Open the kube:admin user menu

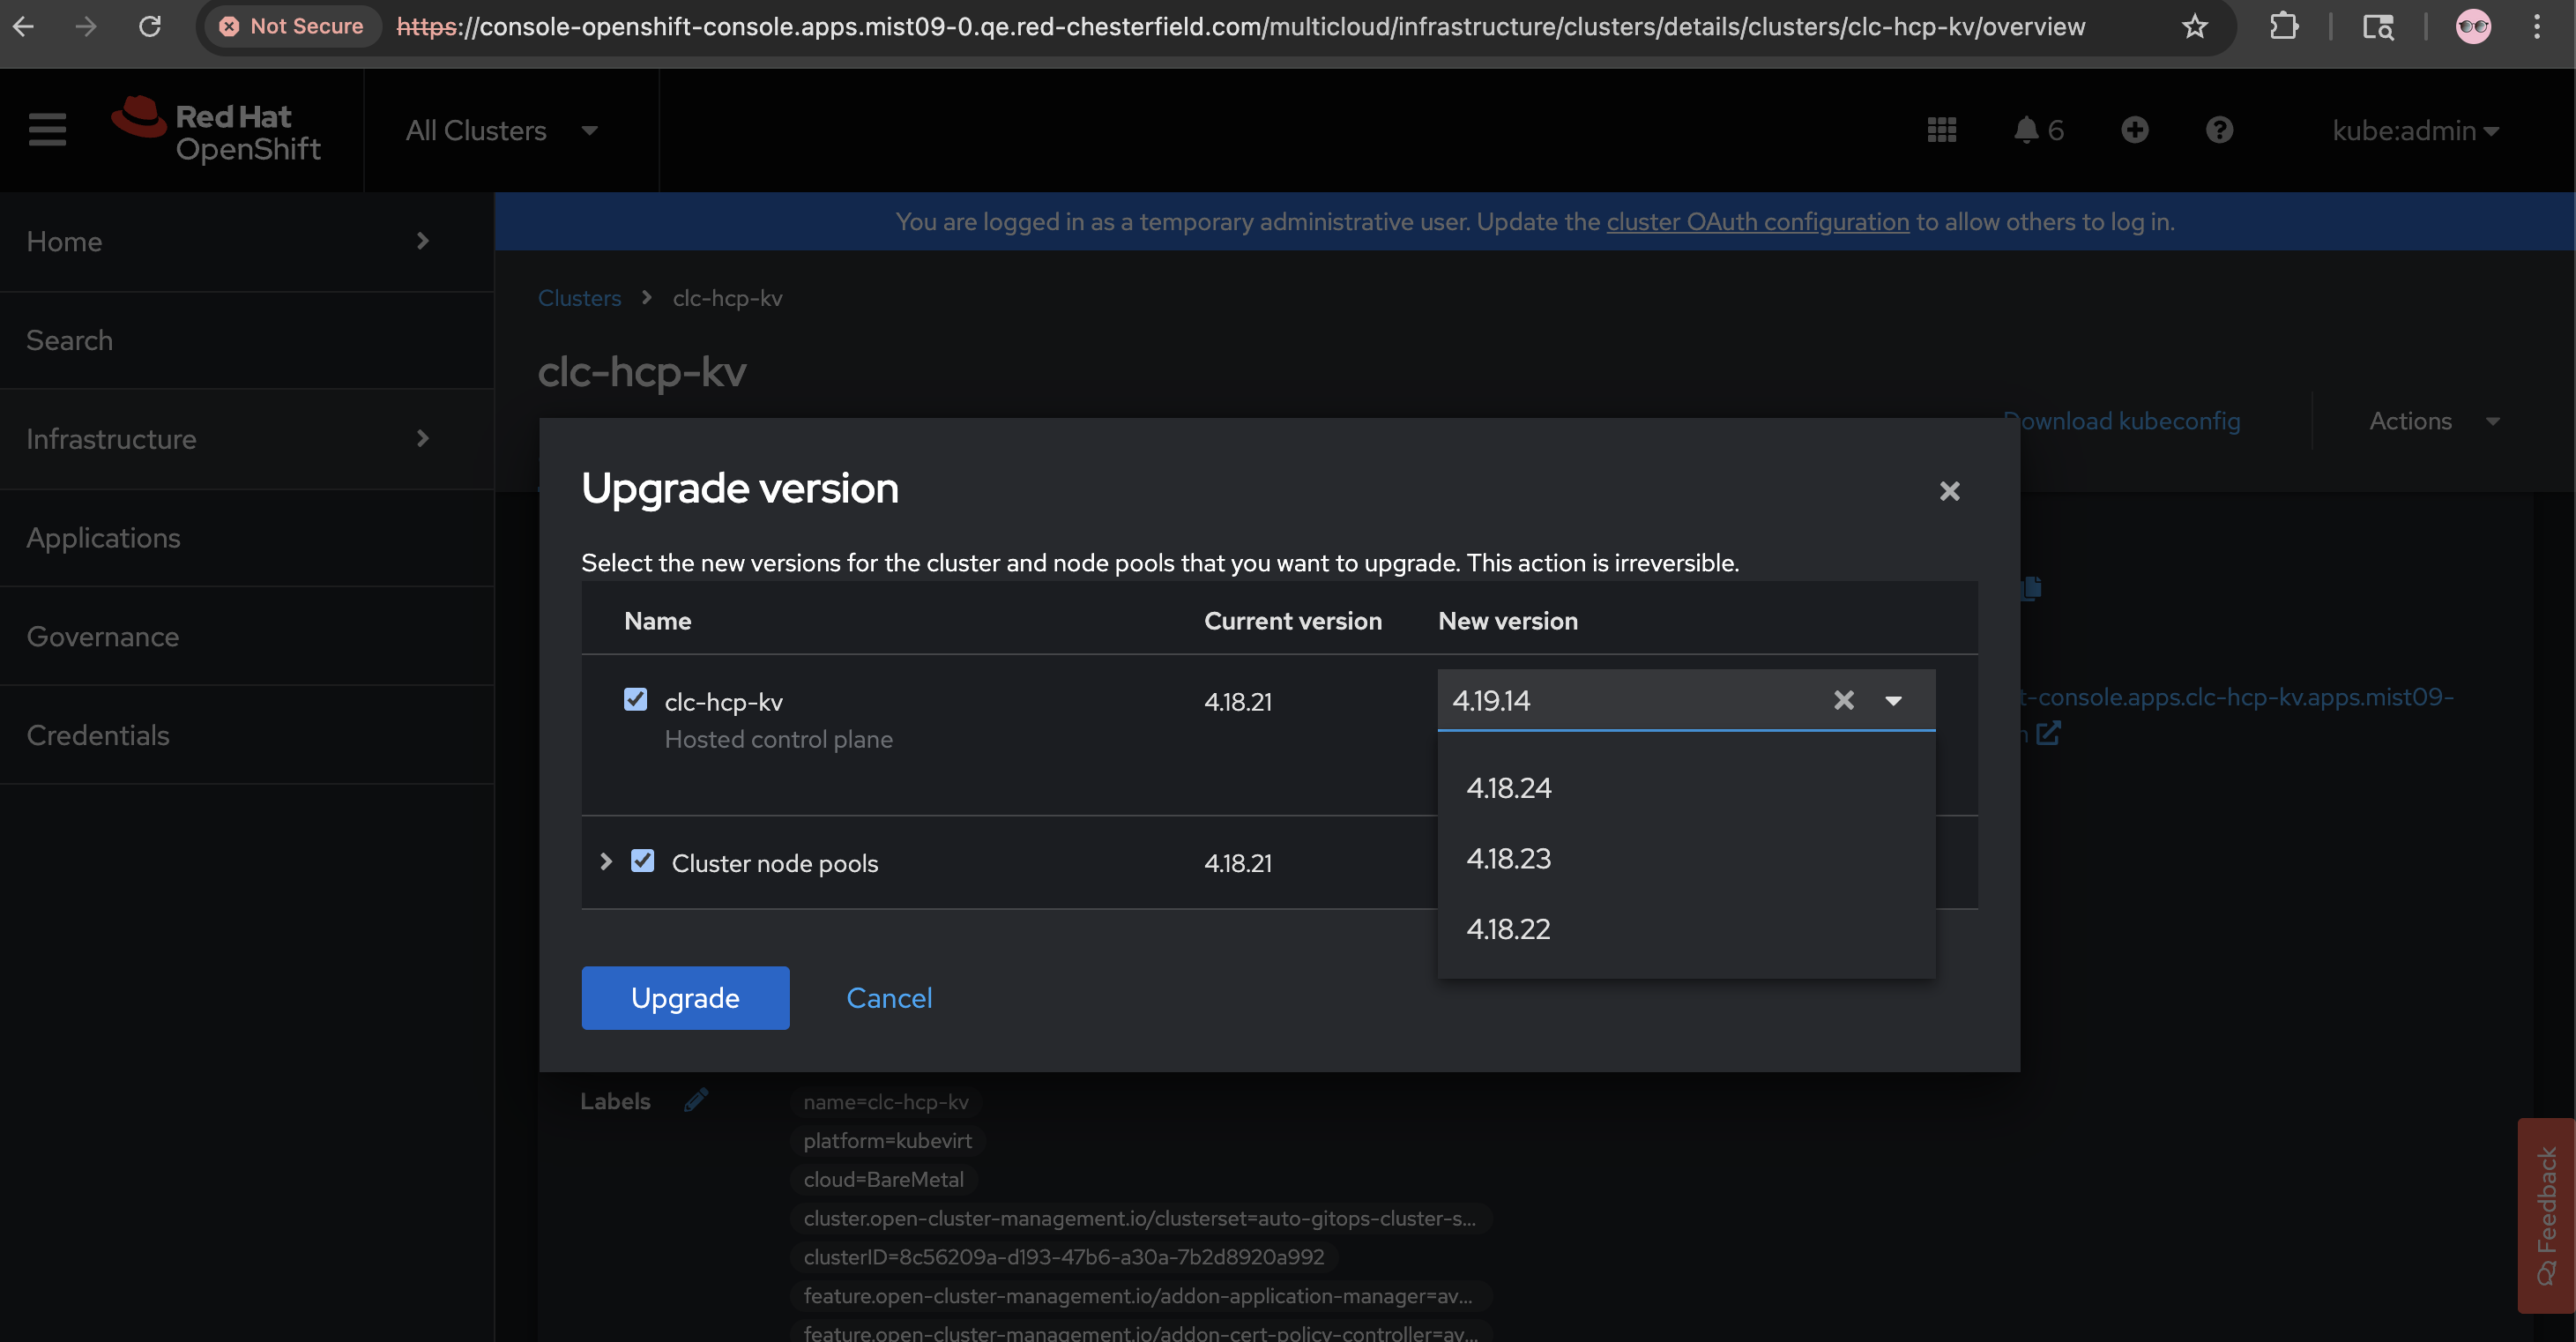tap(2415, 130)
